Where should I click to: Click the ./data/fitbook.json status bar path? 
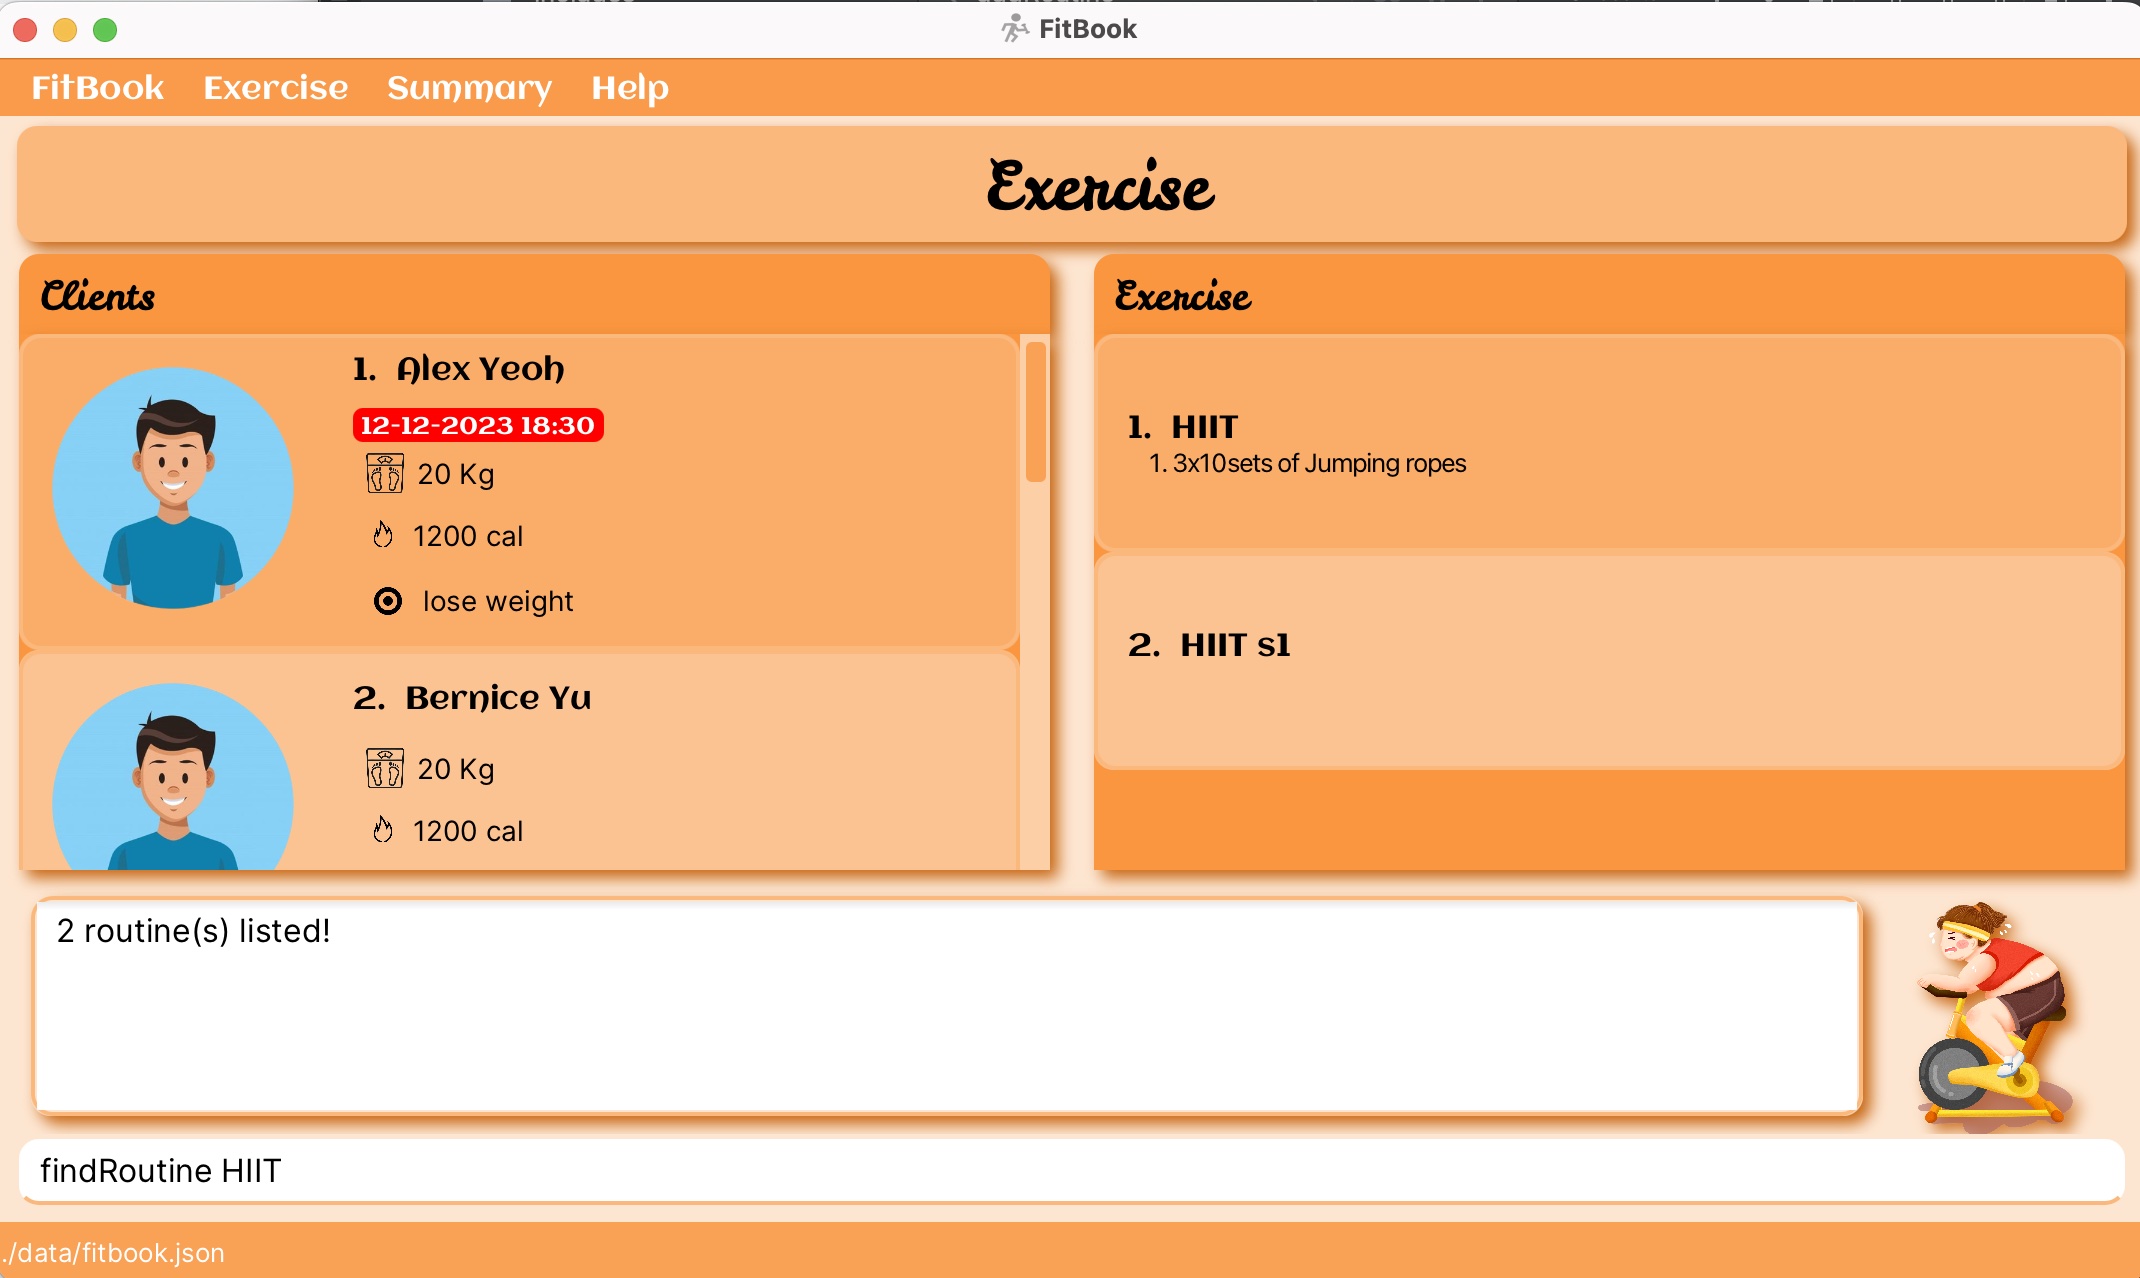click(113, 1253)
